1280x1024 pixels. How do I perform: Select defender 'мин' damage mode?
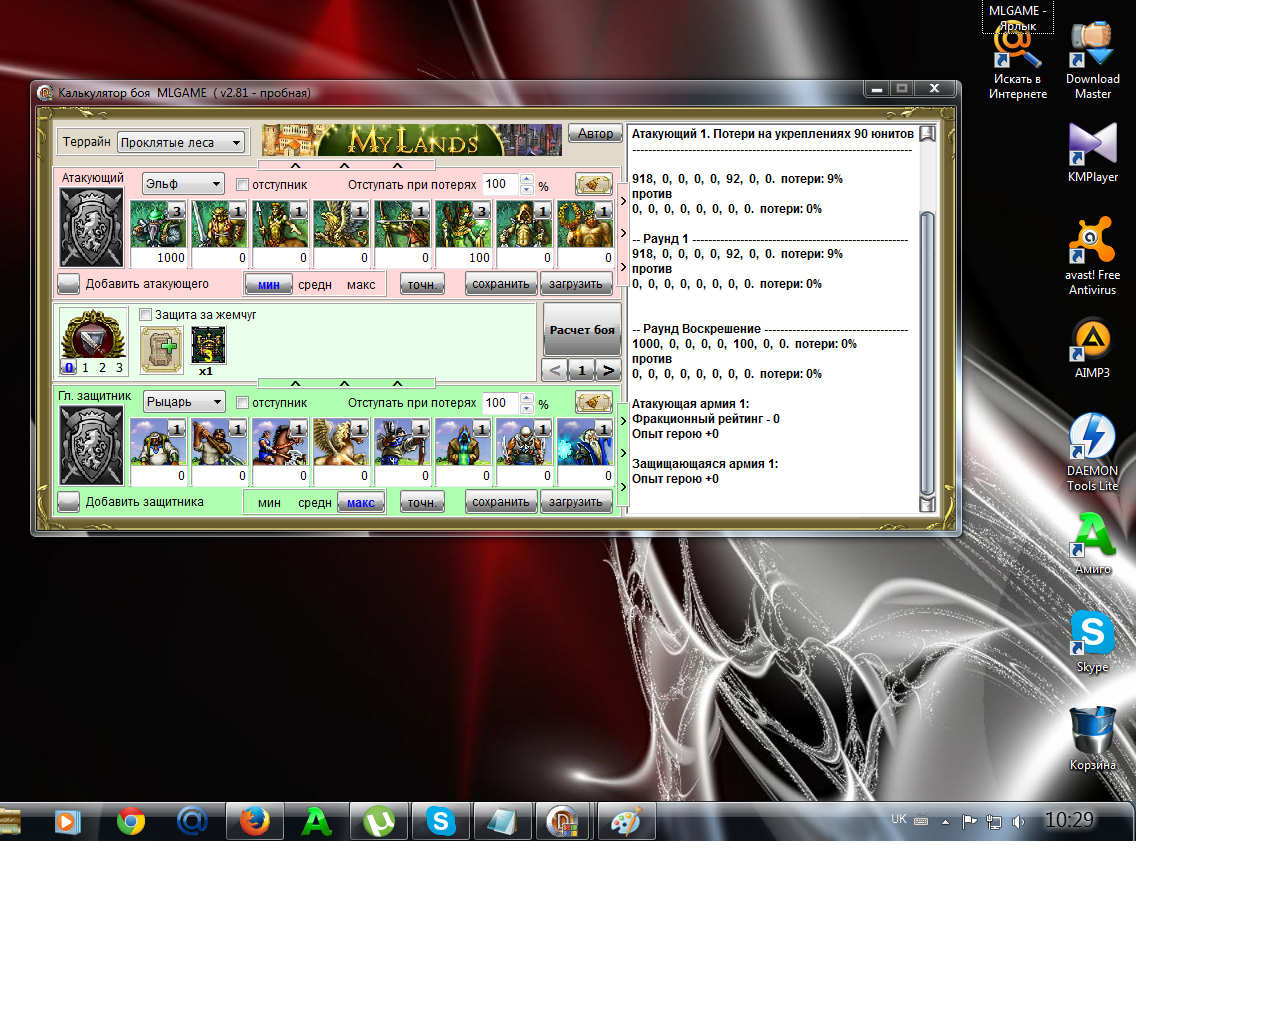tap(269, 503)
